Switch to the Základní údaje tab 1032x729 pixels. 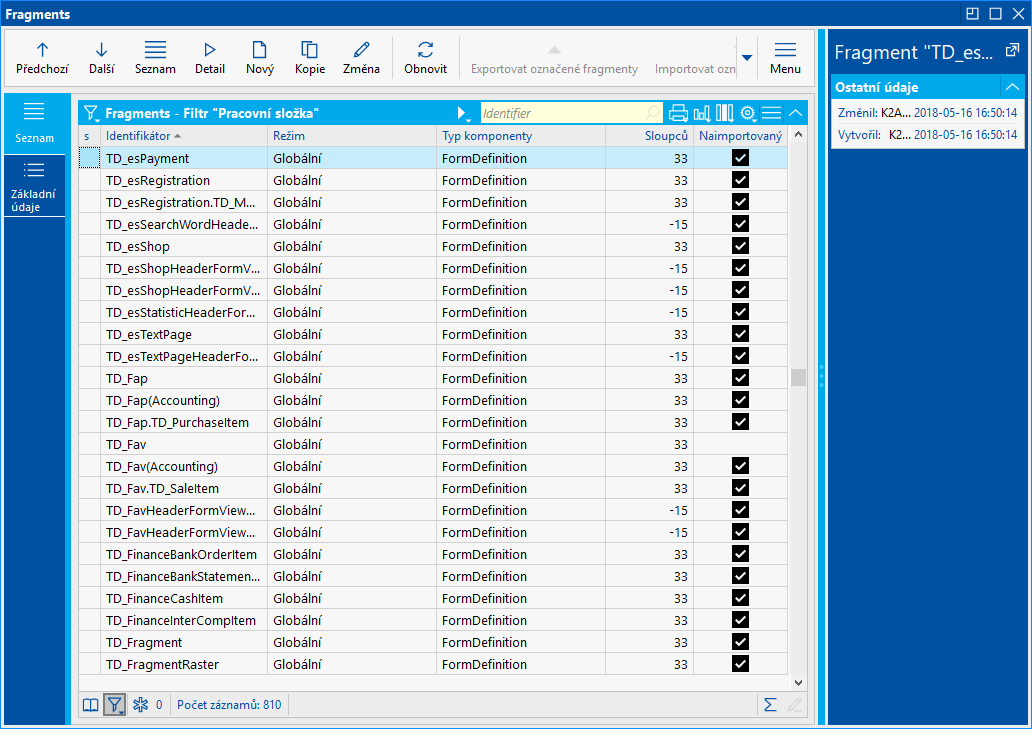point(34,185)
